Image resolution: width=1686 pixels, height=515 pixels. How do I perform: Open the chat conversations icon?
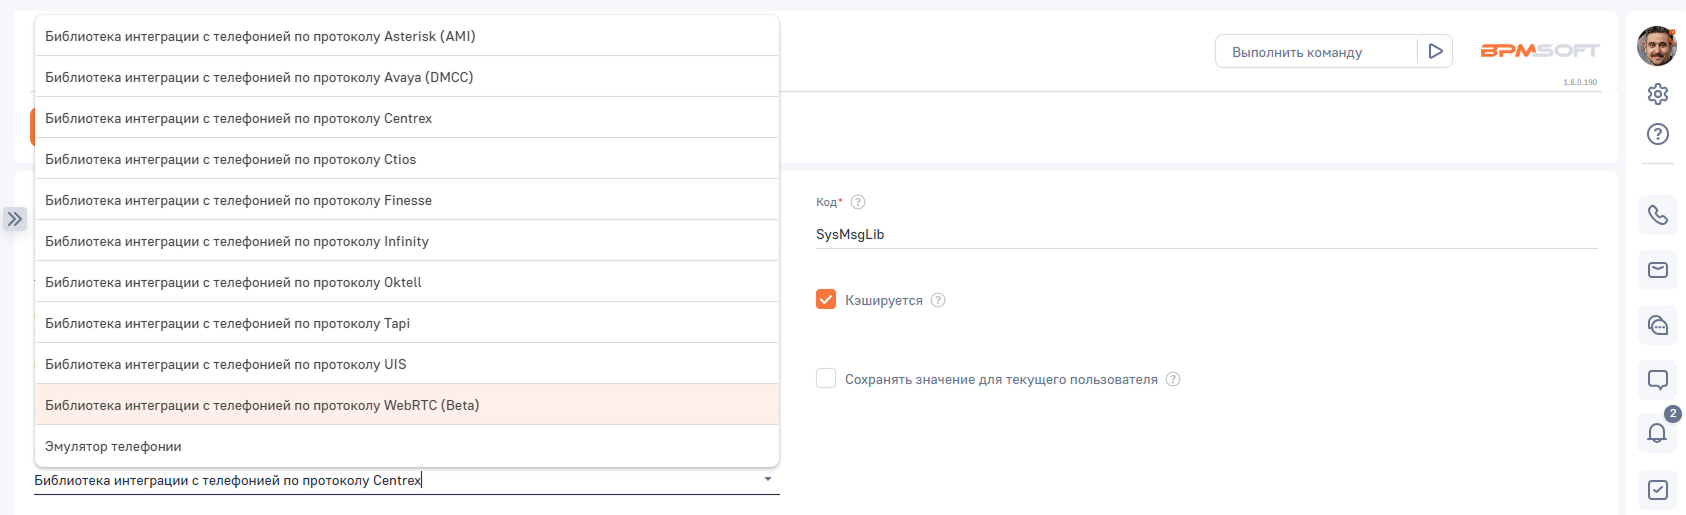pyautogui.click(x=1657, y=325)
